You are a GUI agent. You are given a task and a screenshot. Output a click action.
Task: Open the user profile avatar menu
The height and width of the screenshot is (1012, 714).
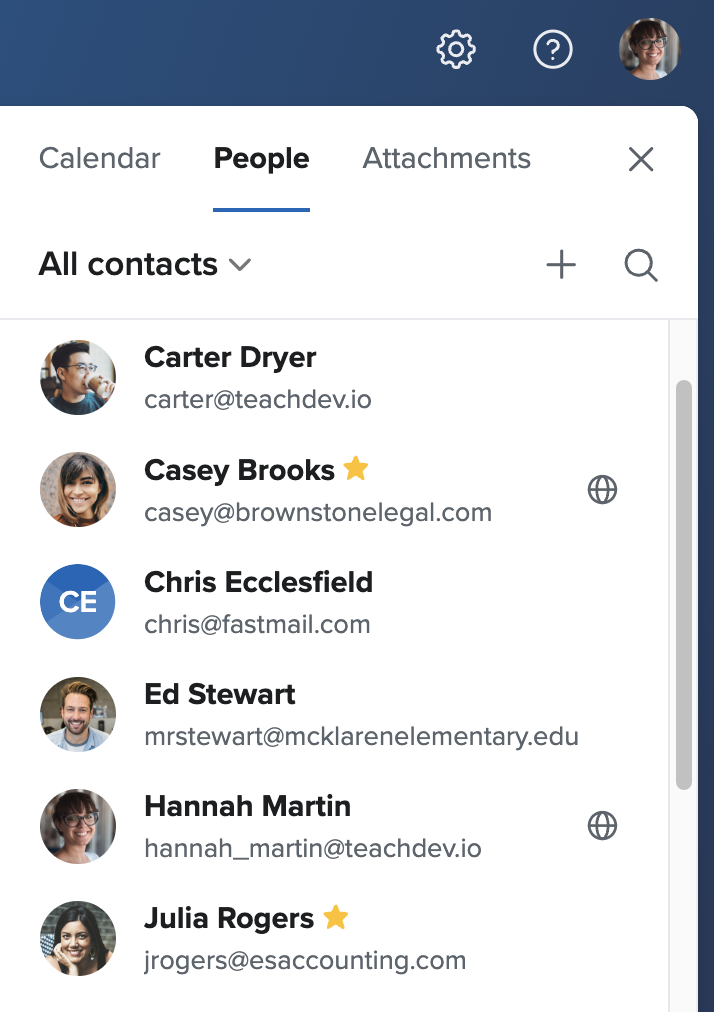point(649,49)
